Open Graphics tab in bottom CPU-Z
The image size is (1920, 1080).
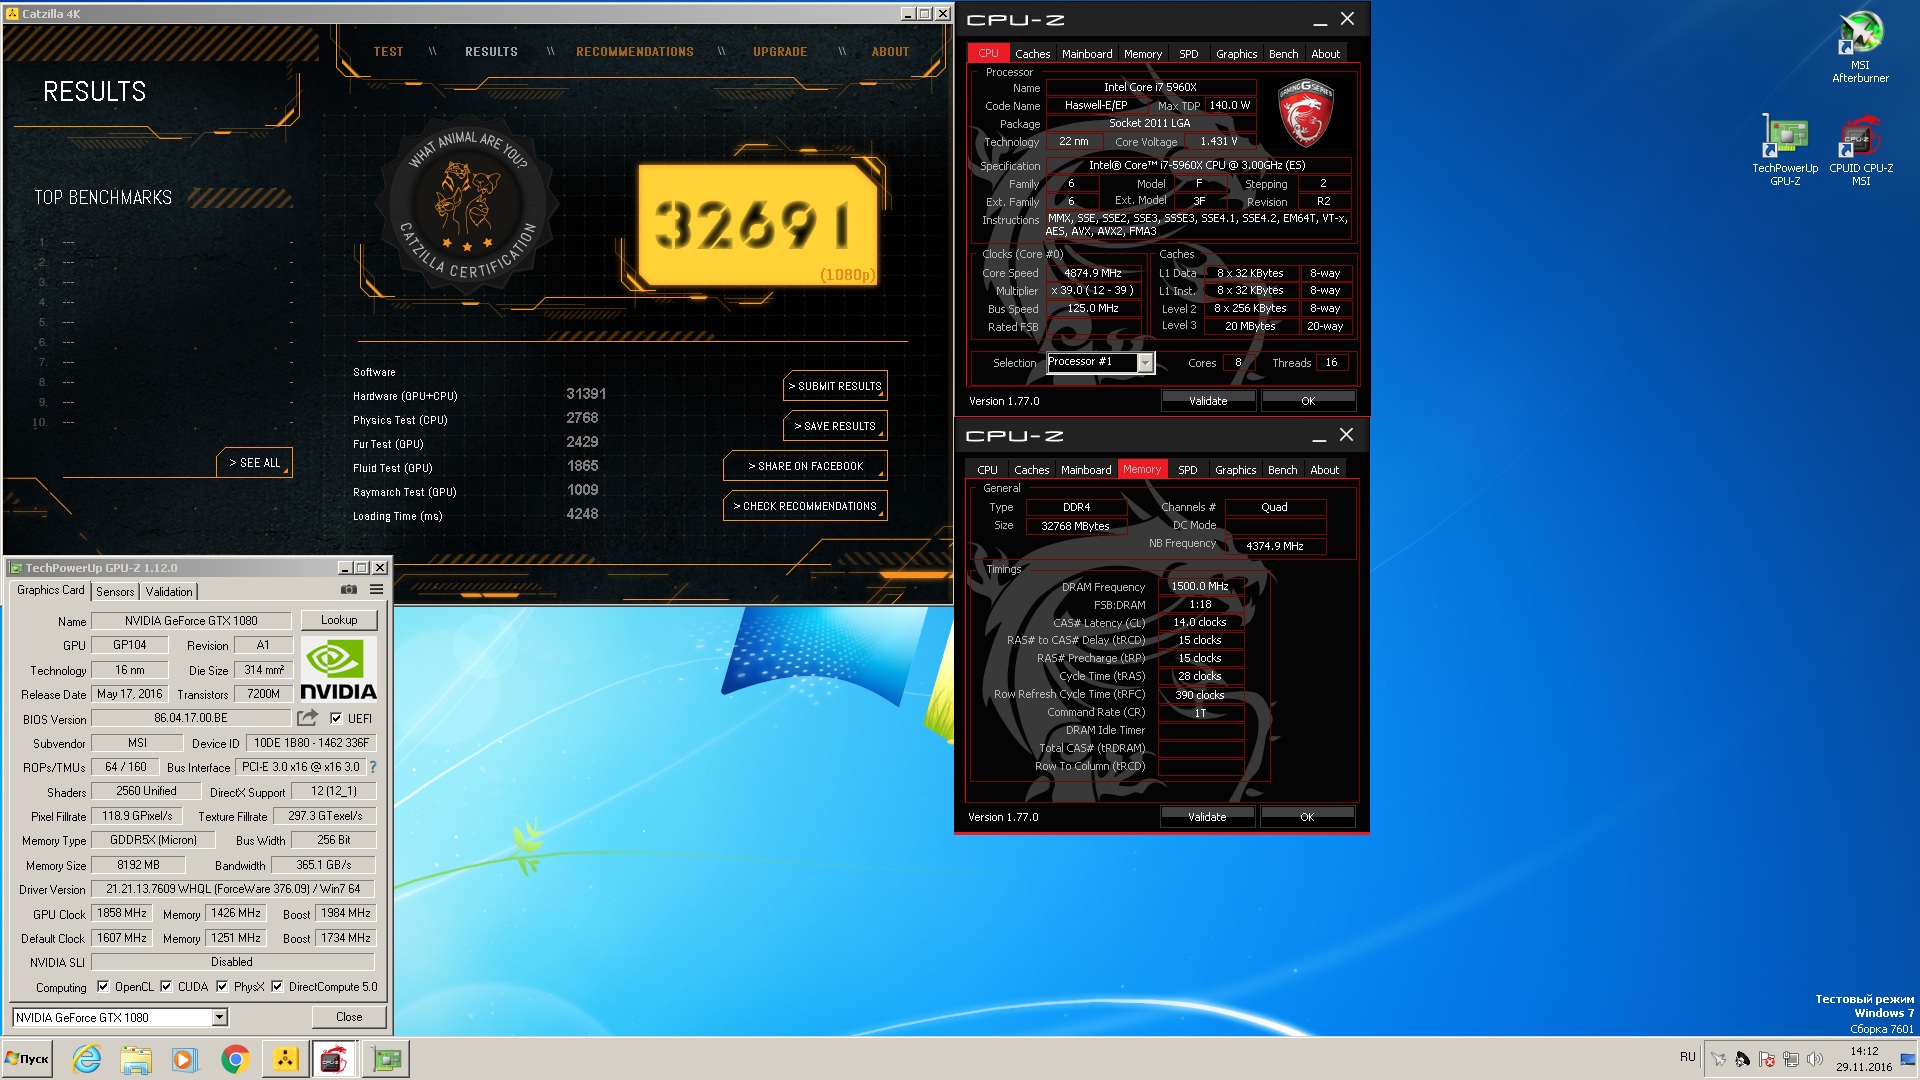click(x=1236, y=470)
